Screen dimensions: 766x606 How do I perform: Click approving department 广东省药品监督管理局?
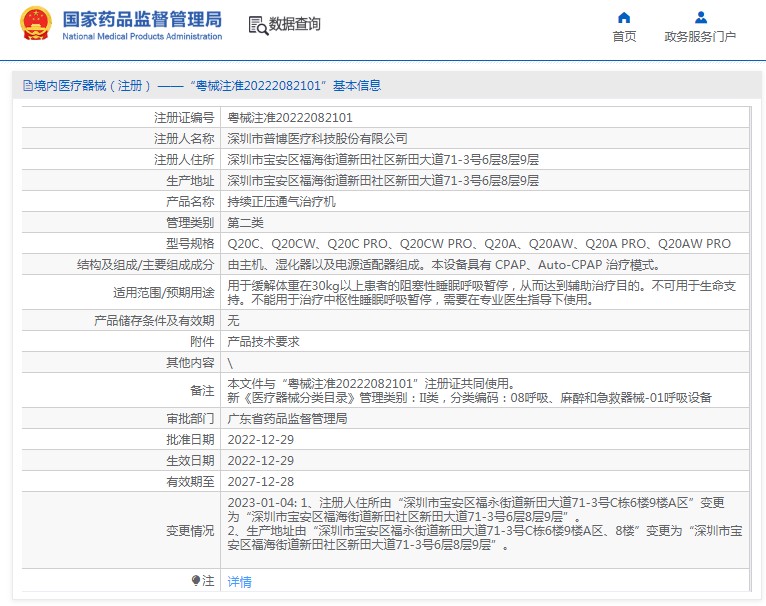tap(288, 418)
